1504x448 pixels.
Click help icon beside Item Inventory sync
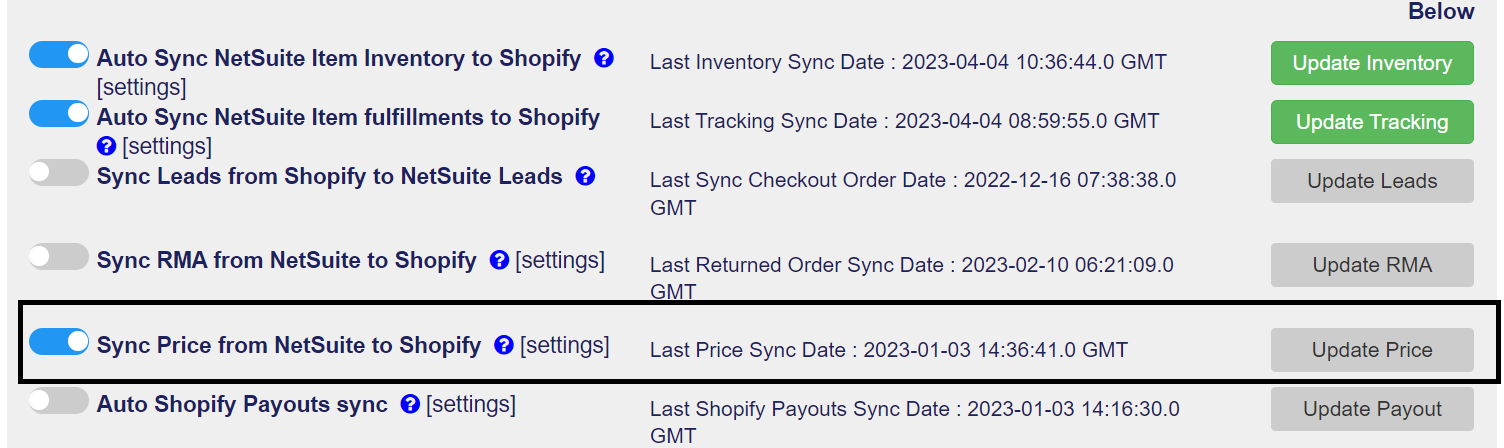pos(603,59)
